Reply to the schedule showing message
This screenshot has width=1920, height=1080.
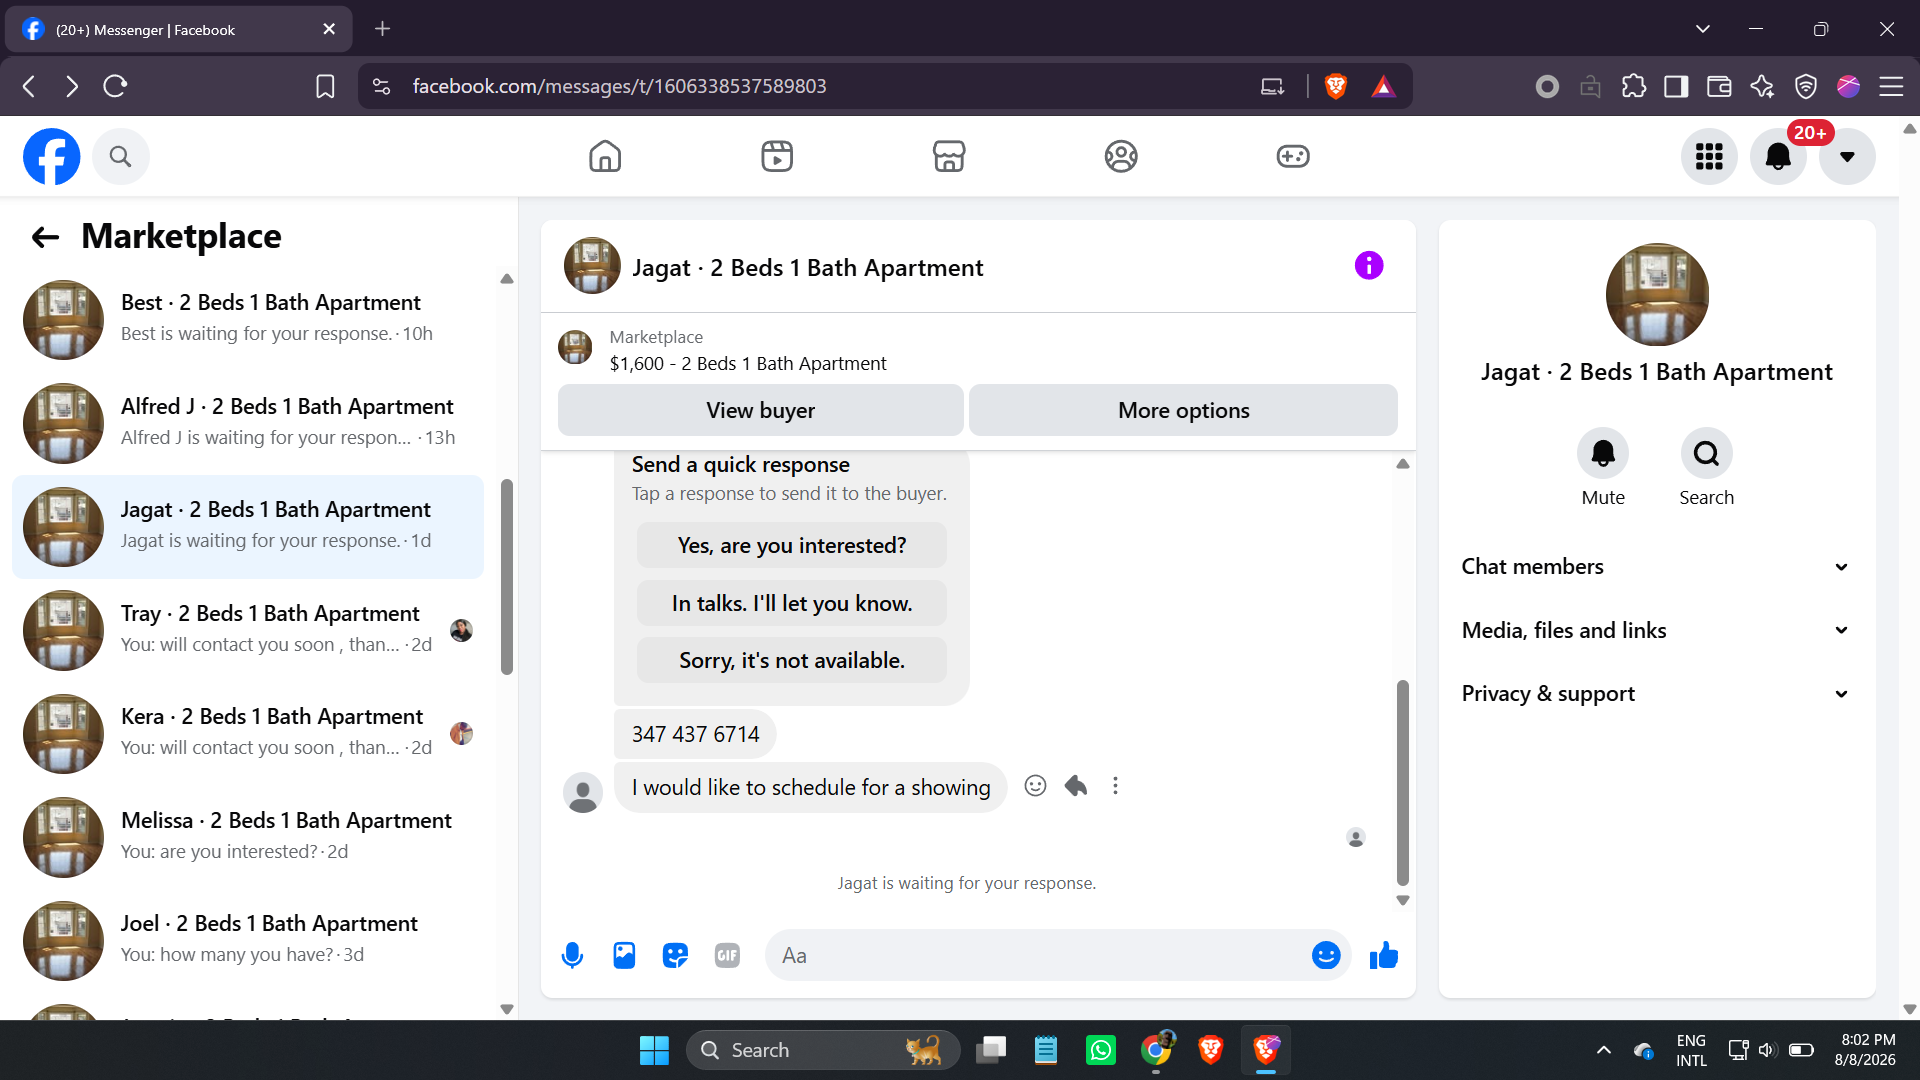point(1076,786)
